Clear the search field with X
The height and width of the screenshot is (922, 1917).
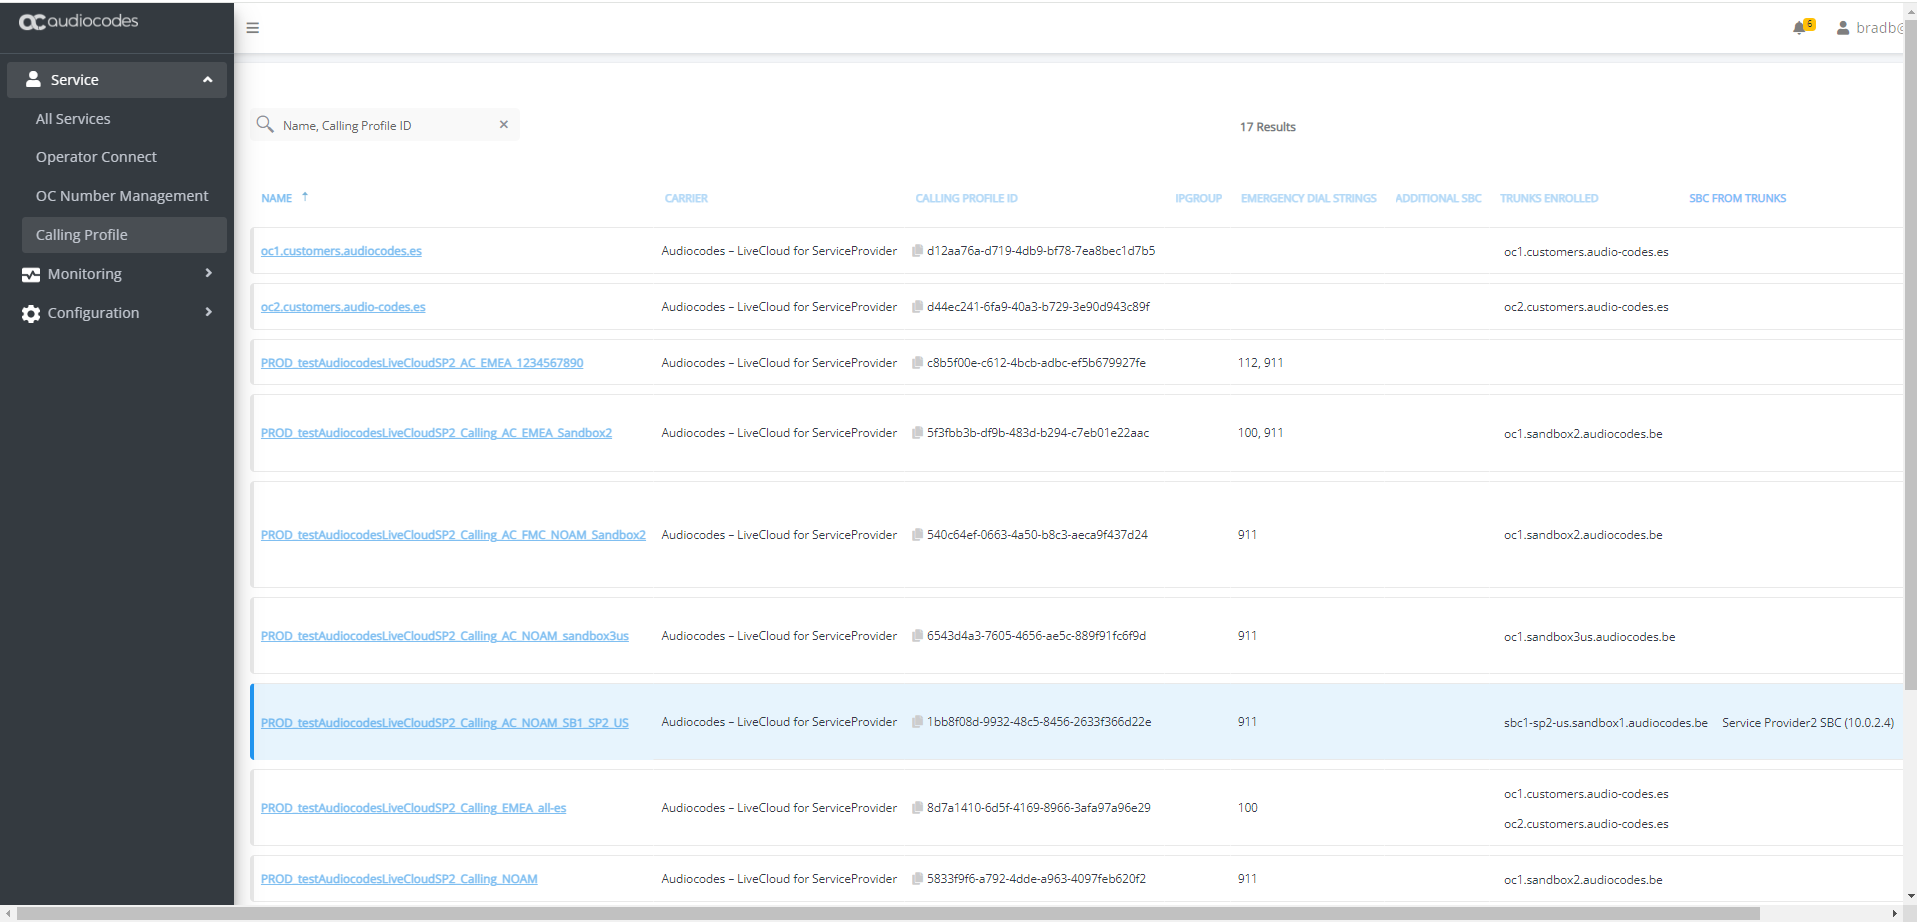504,125
